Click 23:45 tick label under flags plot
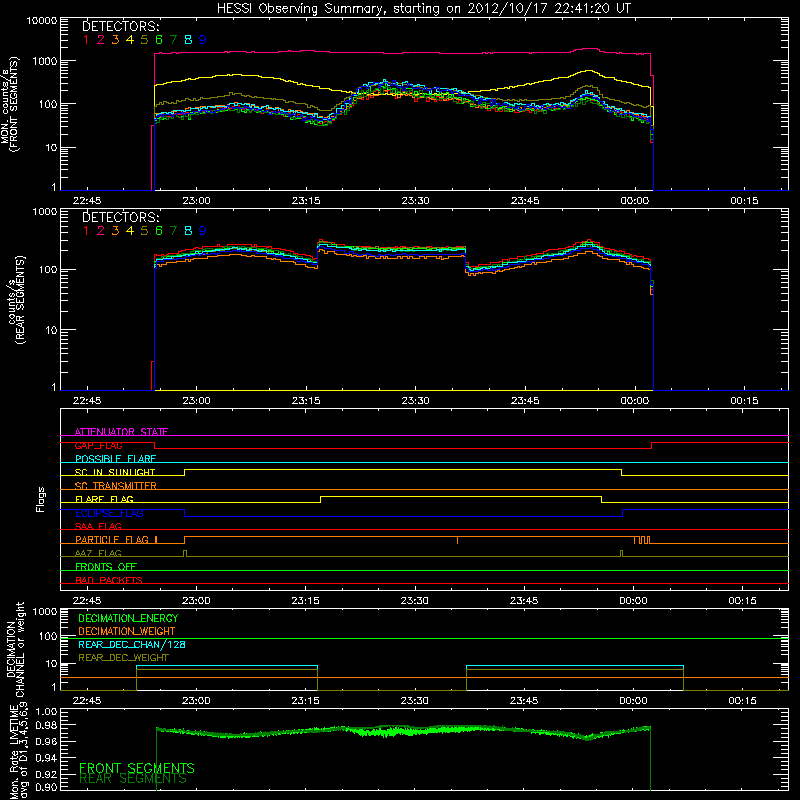Viewport: 800px width, 800px height. click(524, 601)
